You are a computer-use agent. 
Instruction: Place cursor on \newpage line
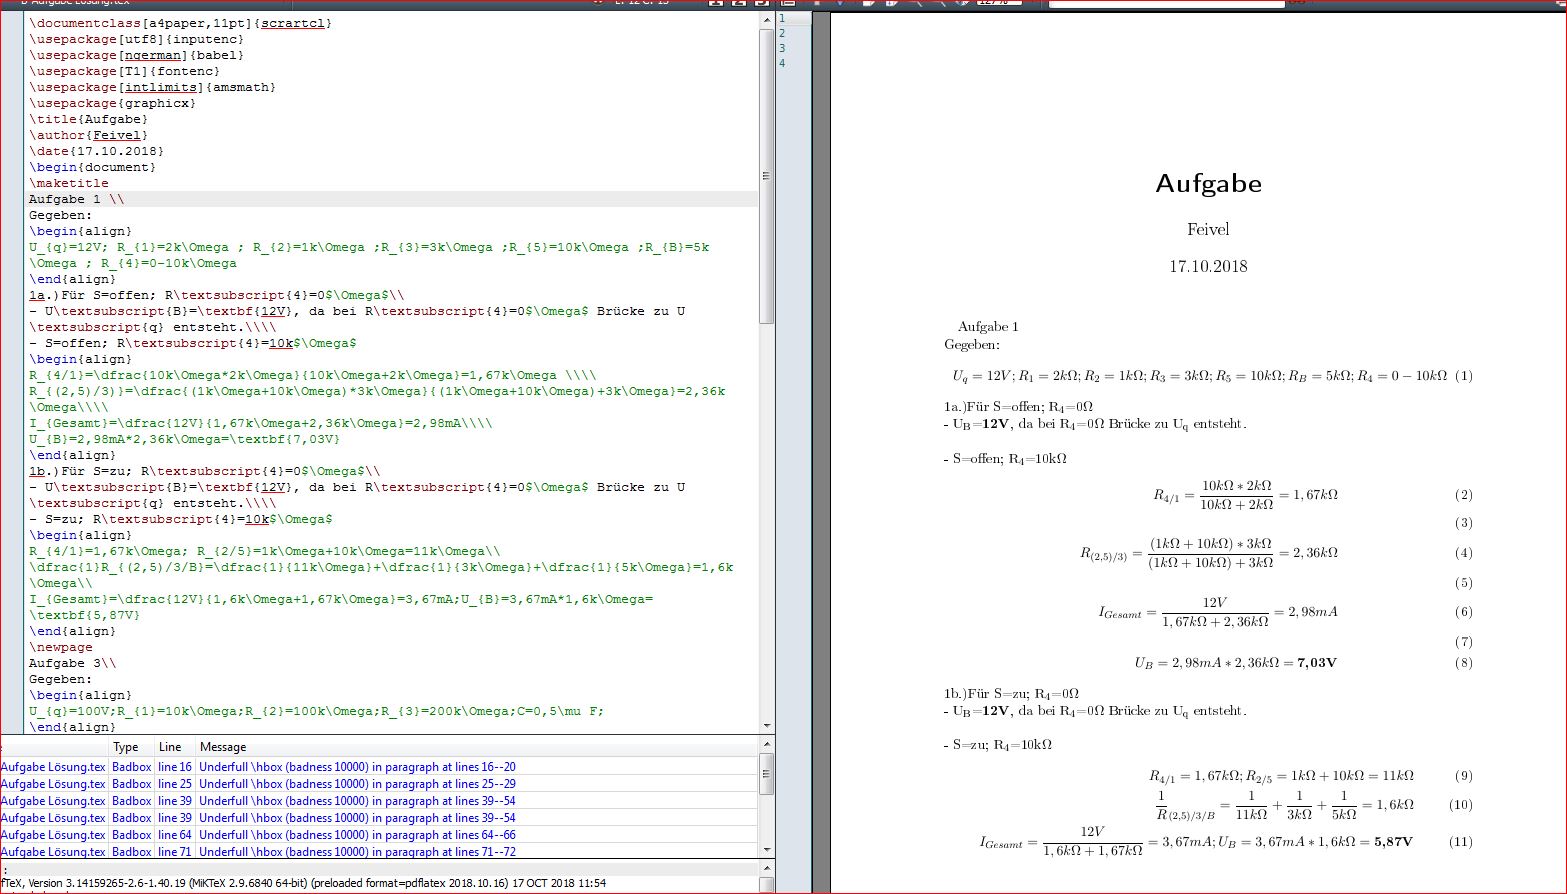60,647
